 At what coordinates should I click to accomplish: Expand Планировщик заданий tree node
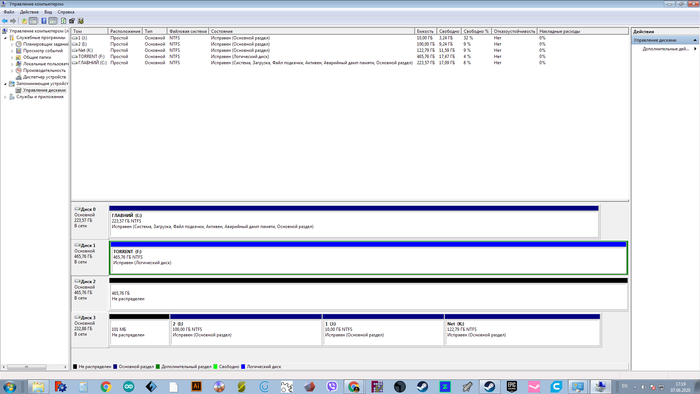12,45
